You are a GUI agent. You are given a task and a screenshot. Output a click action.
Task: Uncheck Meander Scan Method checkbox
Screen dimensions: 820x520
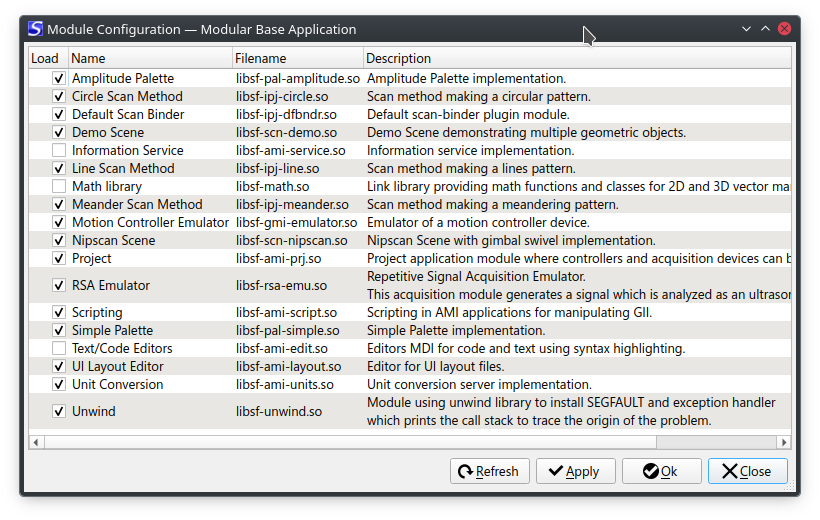(59, 205)
